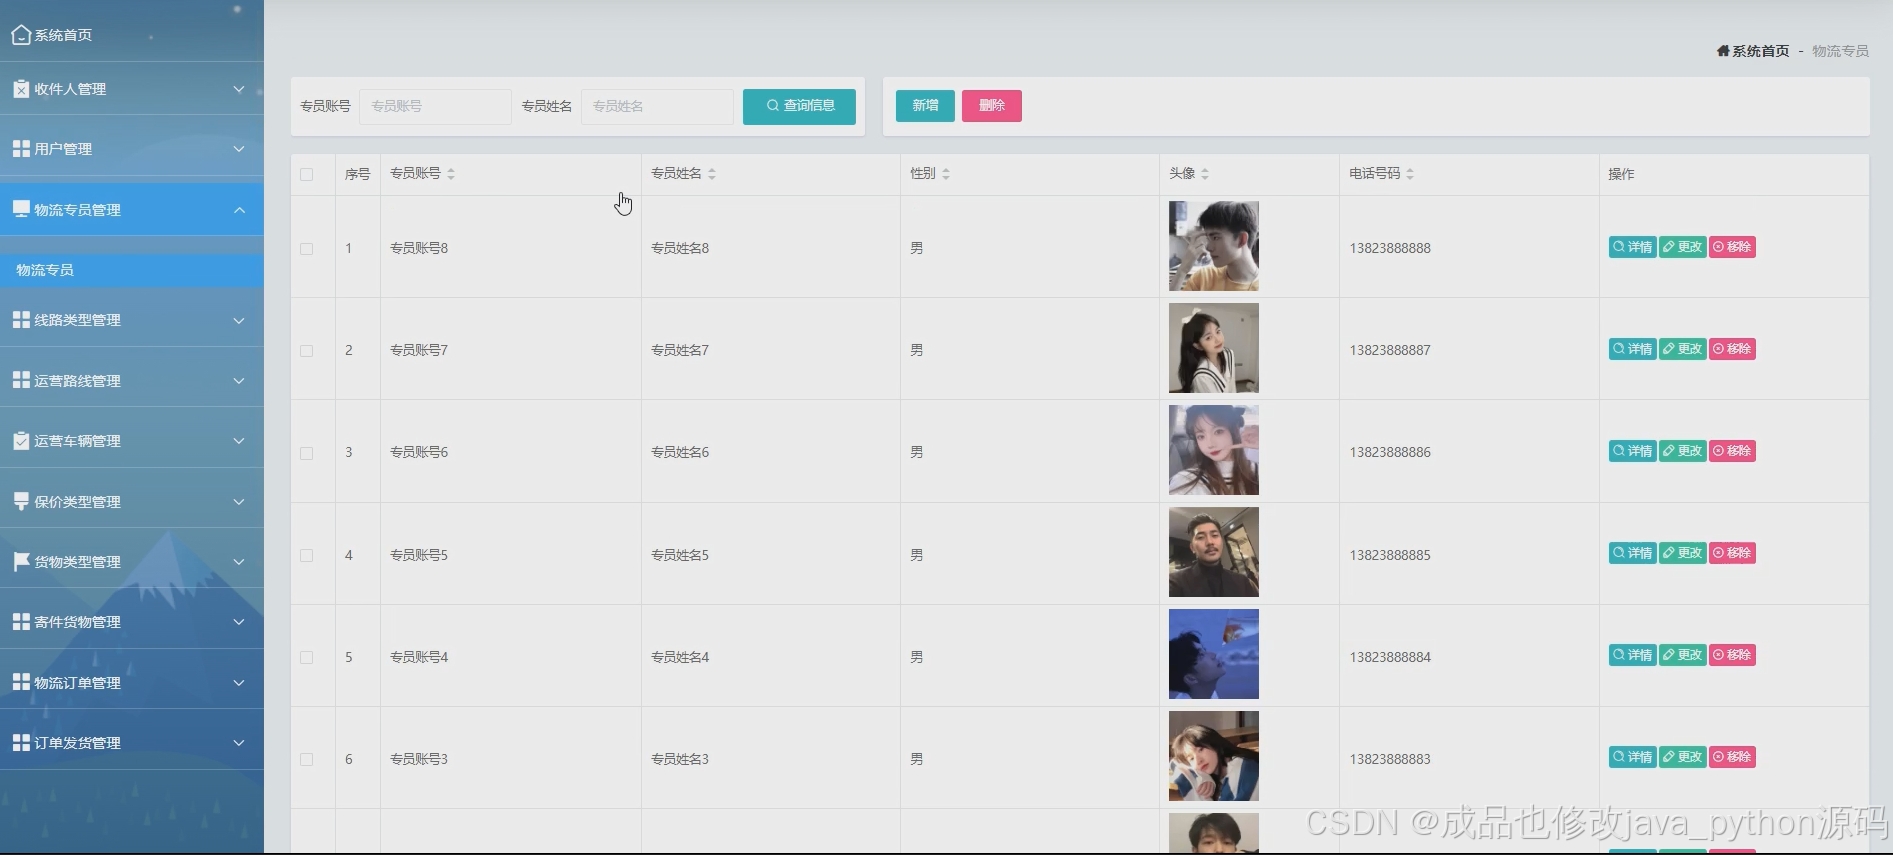Open avatar thumbnail of 专员姓名8
The image size is (1893, 855).
pos(1214,246)
